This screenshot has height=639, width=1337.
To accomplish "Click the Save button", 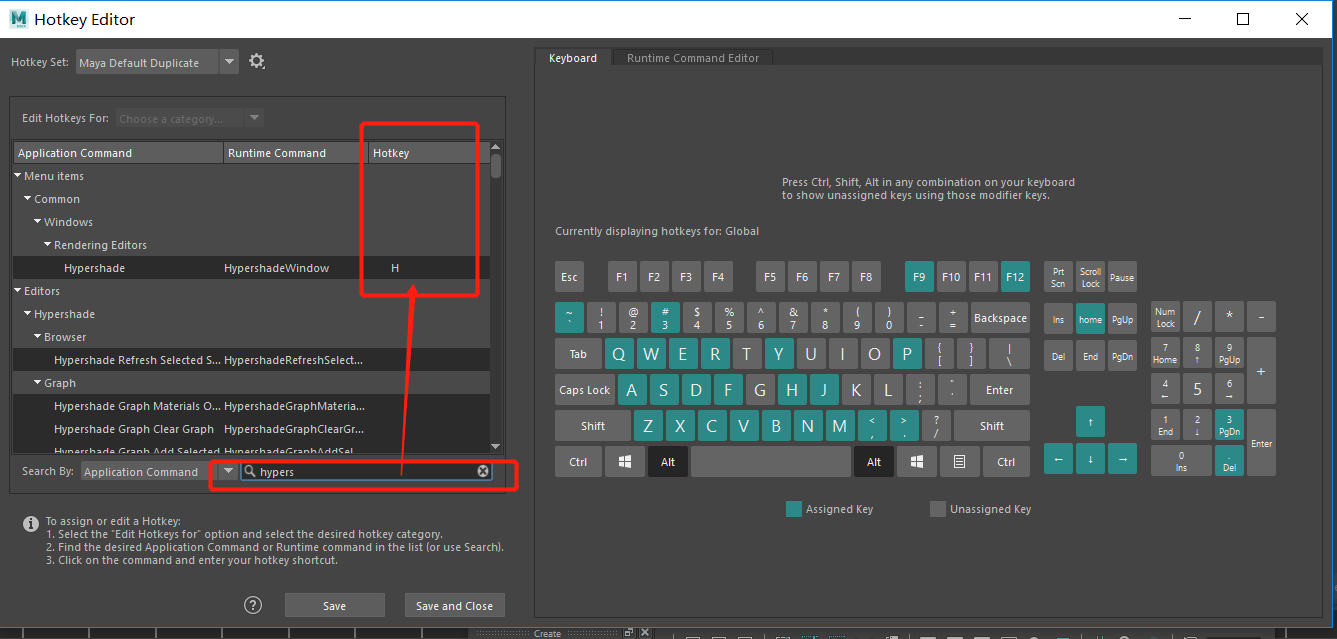I will [334, 605].
